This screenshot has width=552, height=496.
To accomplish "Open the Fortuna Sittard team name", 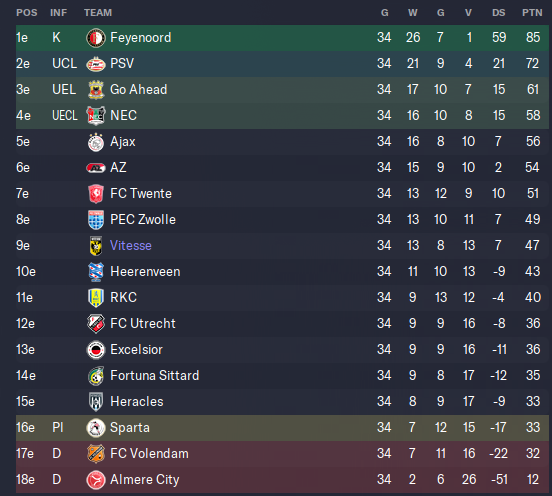I will tap(155, 375).
